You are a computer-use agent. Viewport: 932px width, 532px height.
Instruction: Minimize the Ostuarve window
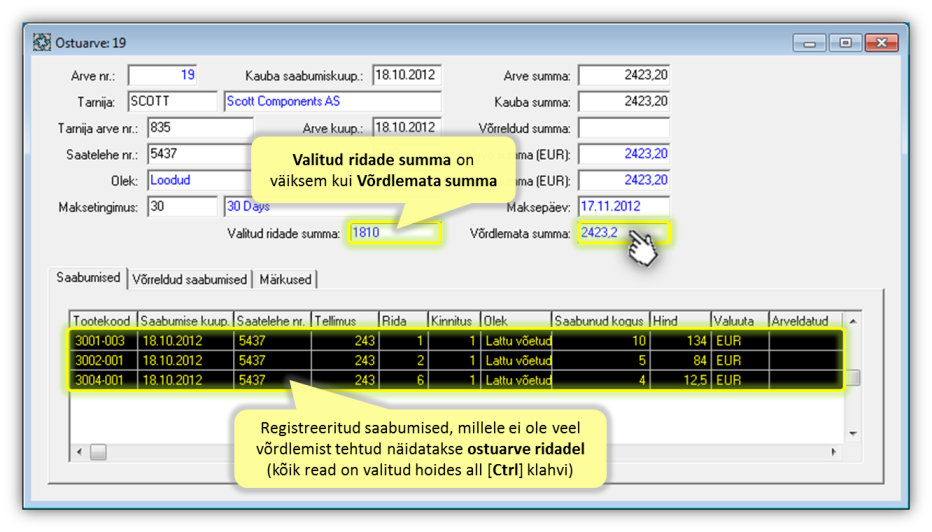pyautogui.click(x=809, y=43)
